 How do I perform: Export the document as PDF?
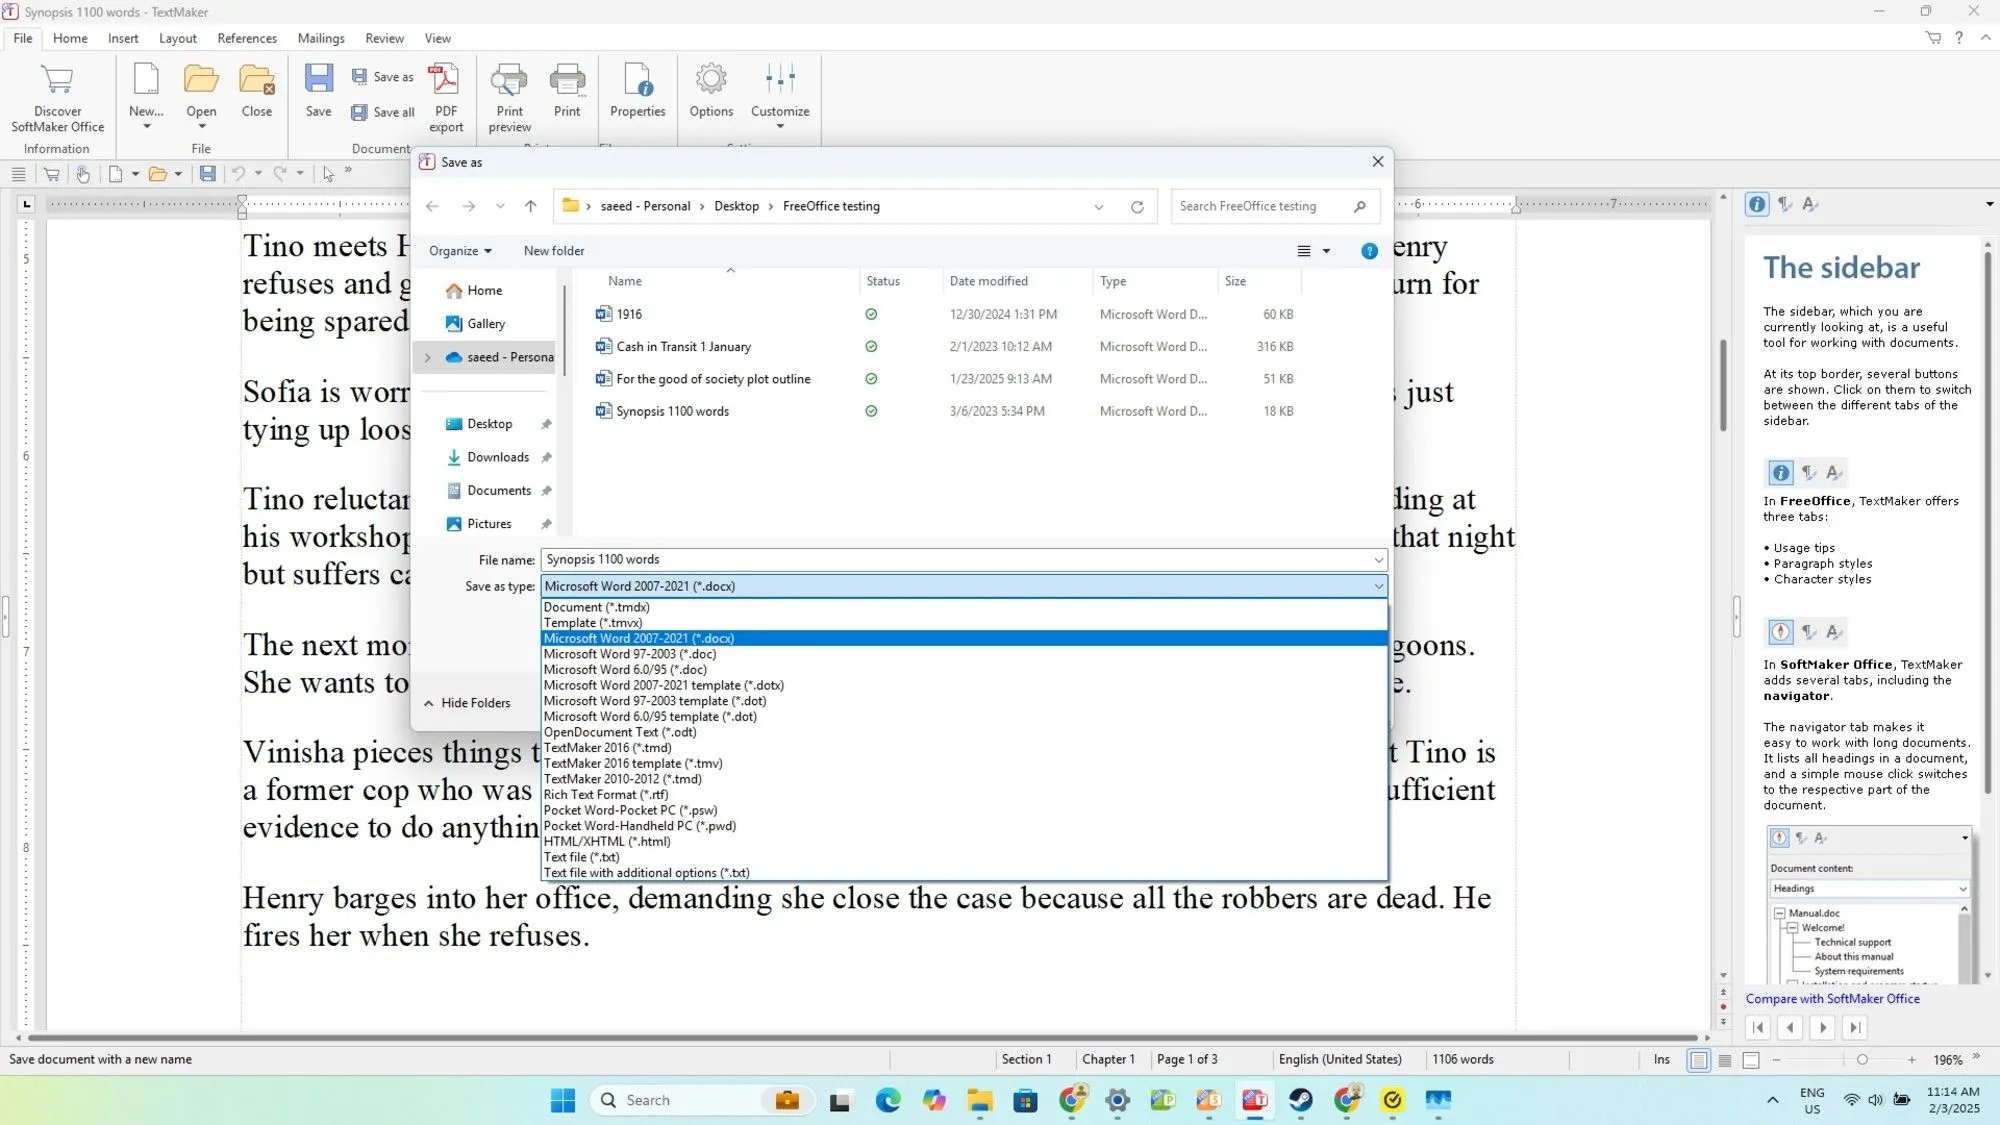click(x=445, y=95)
